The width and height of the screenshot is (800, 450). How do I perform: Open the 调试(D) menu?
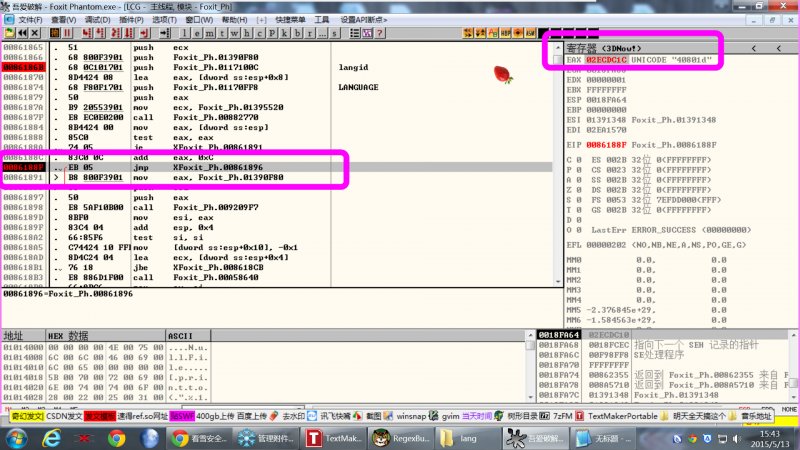[x=97, y=19]
